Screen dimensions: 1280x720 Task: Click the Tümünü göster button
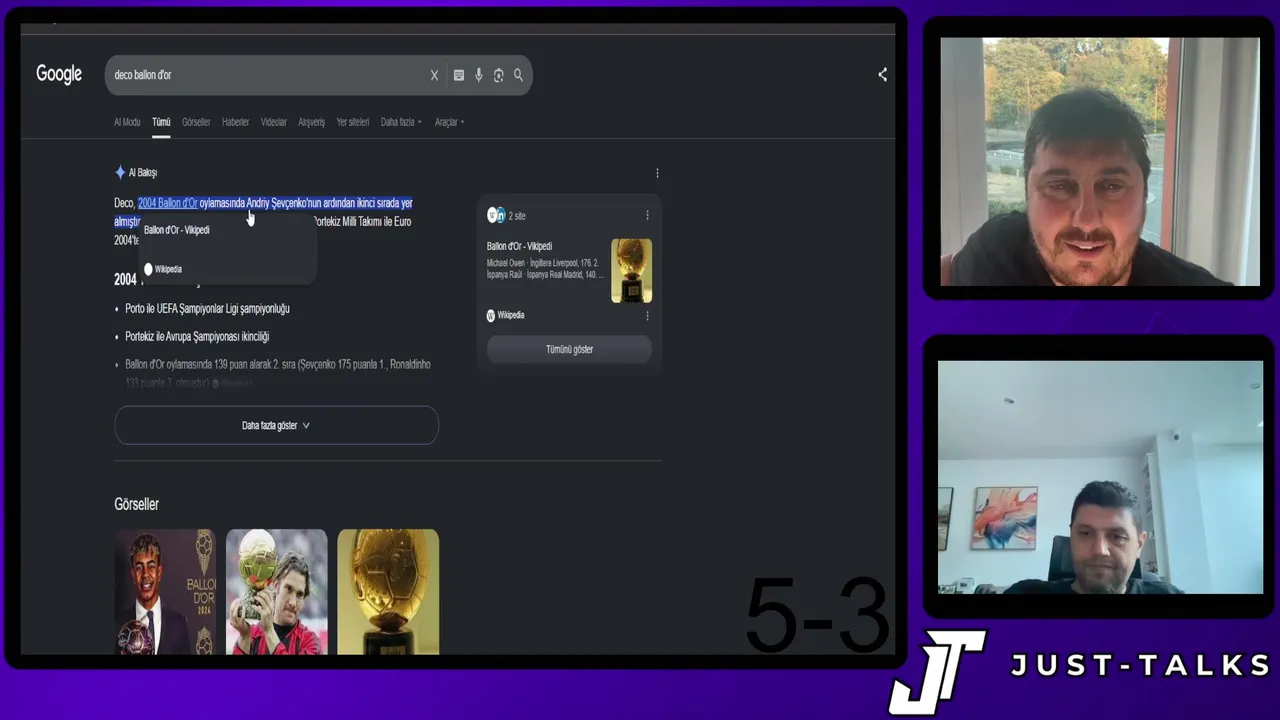coord(569,349)
